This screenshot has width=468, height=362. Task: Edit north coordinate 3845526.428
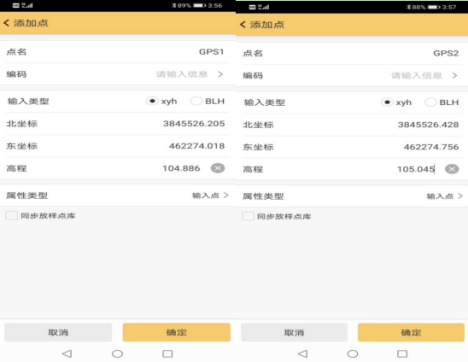point(352,125)
